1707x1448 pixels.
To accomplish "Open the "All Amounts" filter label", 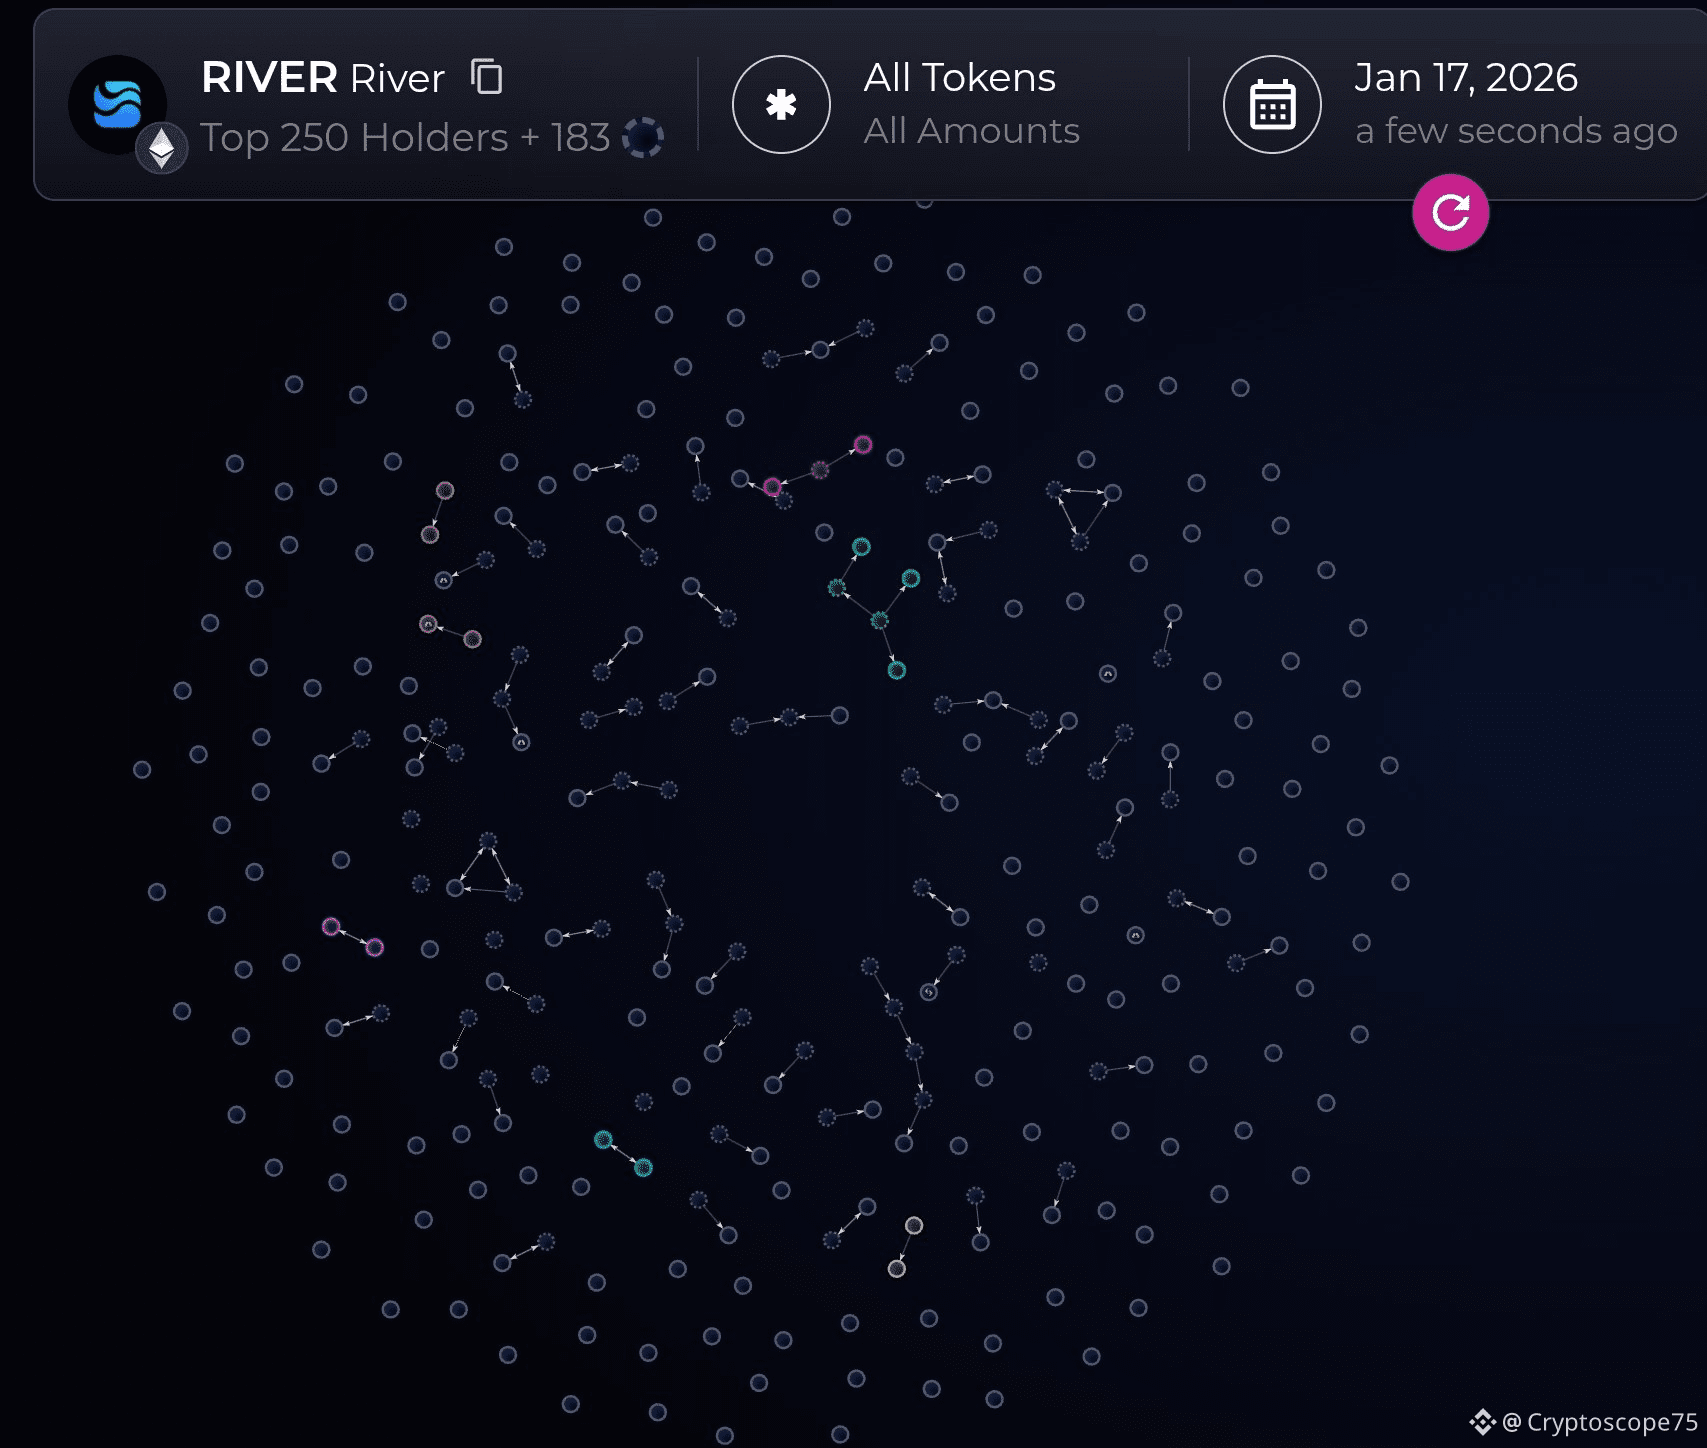I will [x=972, y=131].
